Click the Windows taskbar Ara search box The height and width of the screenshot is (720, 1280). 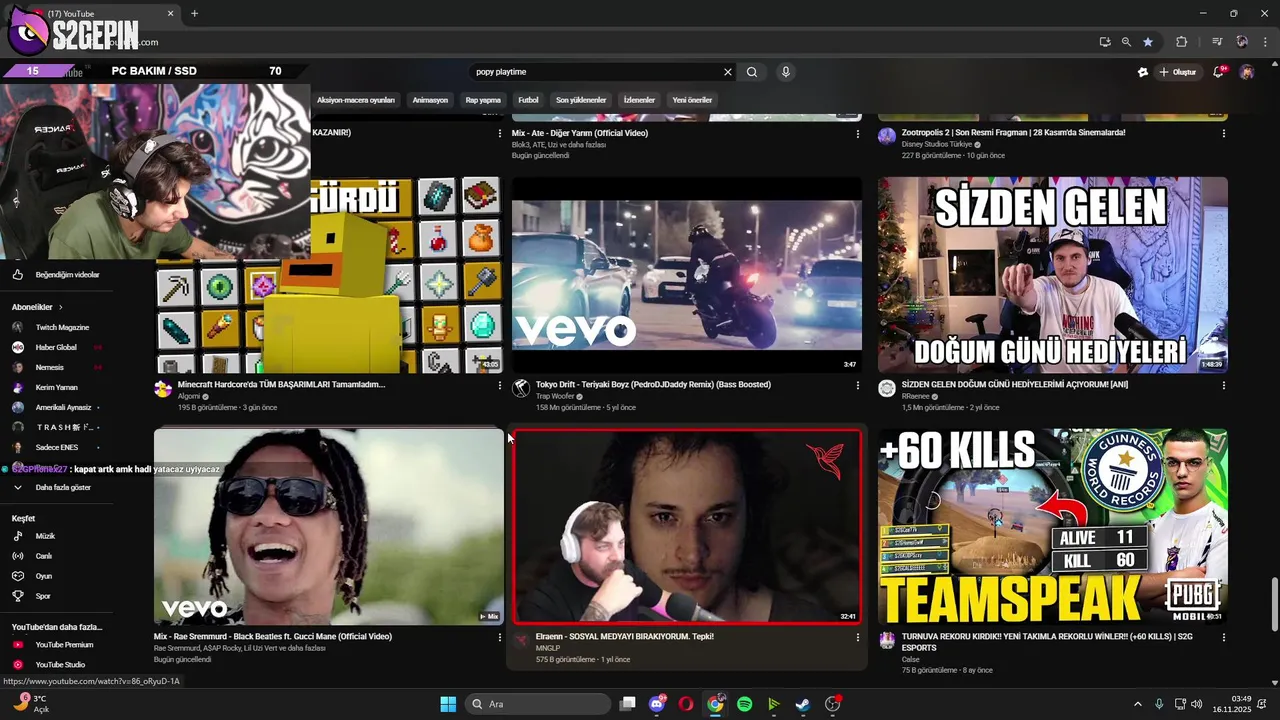(540, 704)
